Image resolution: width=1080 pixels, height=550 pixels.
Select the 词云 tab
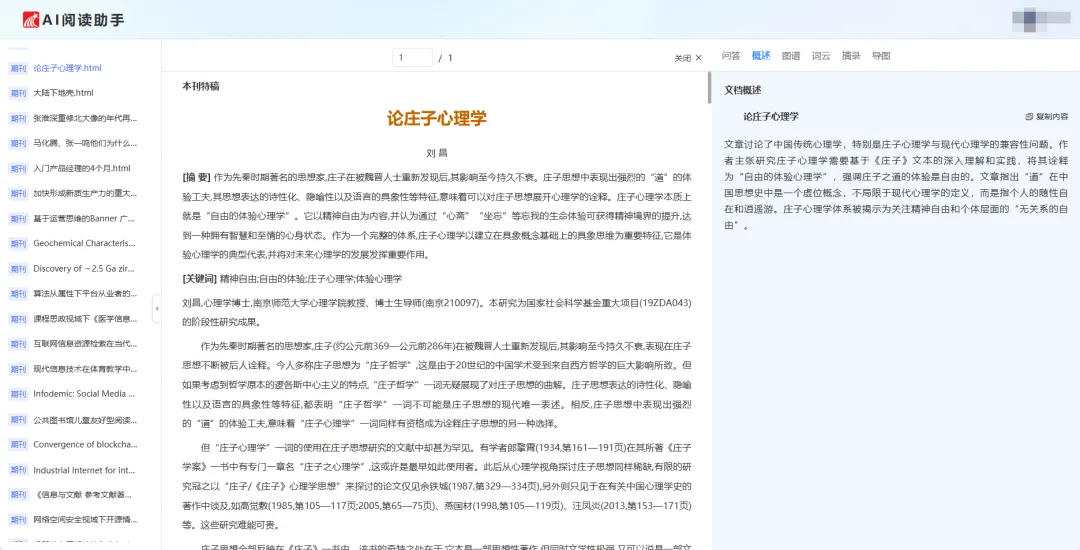pos(821,56)
